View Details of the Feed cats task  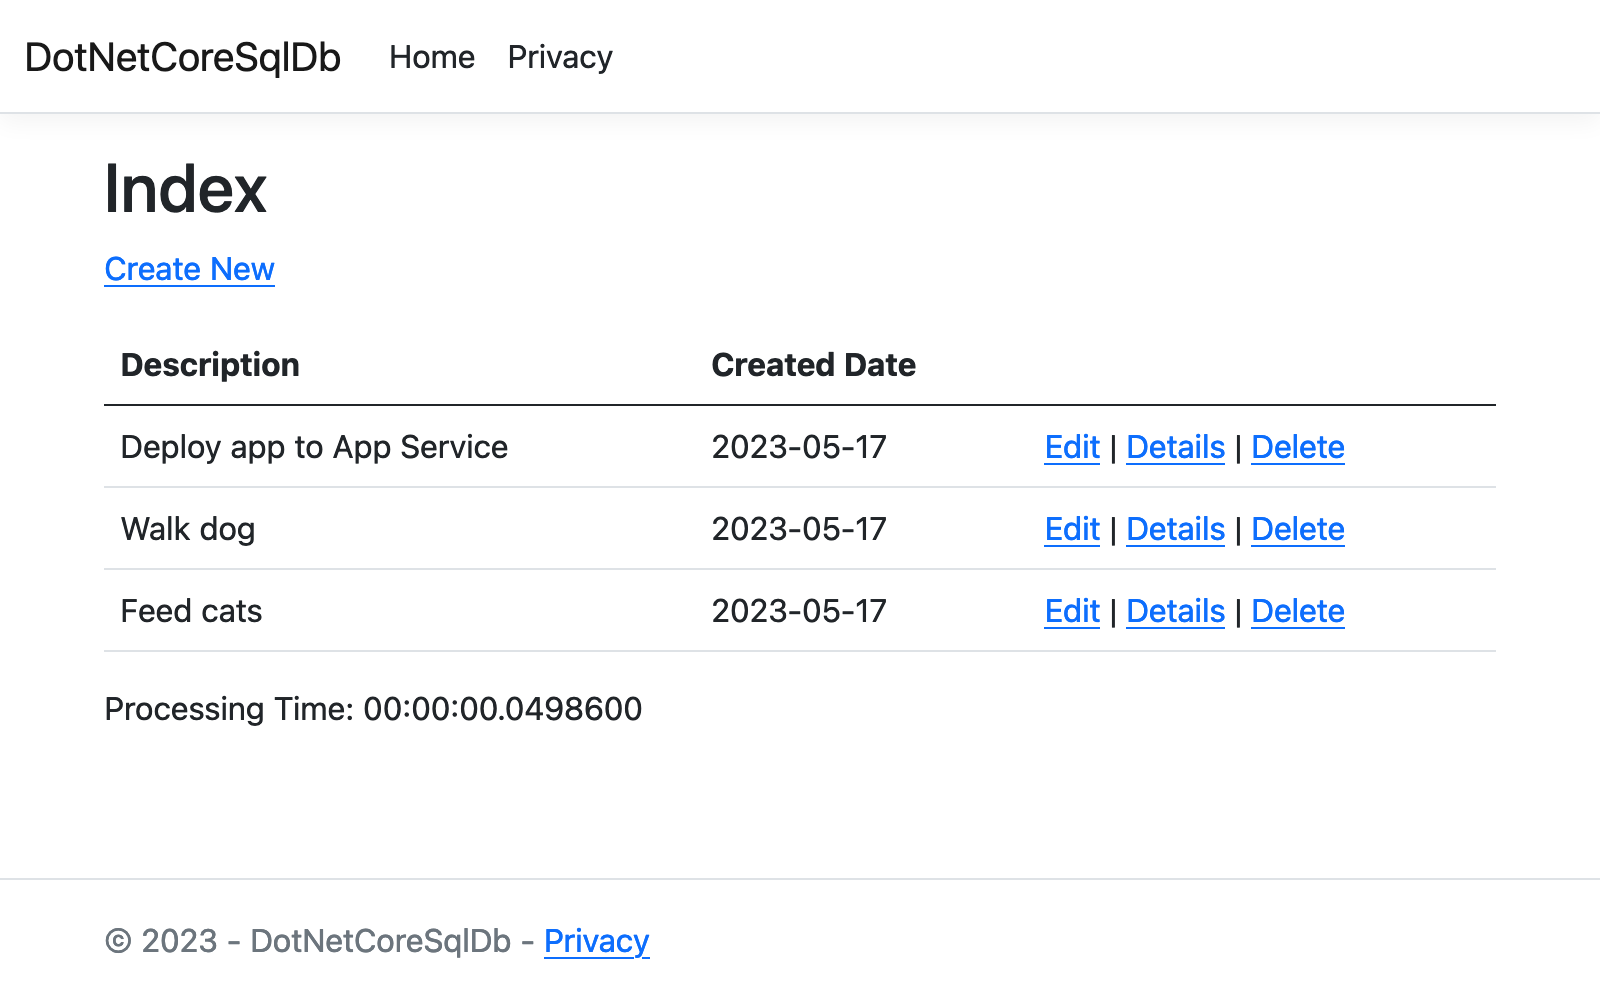1175,611
